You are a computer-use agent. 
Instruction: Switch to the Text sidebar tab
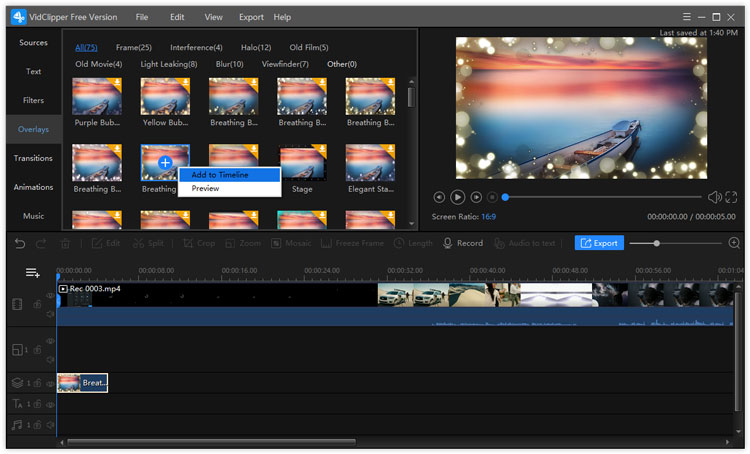coord(33,71)
